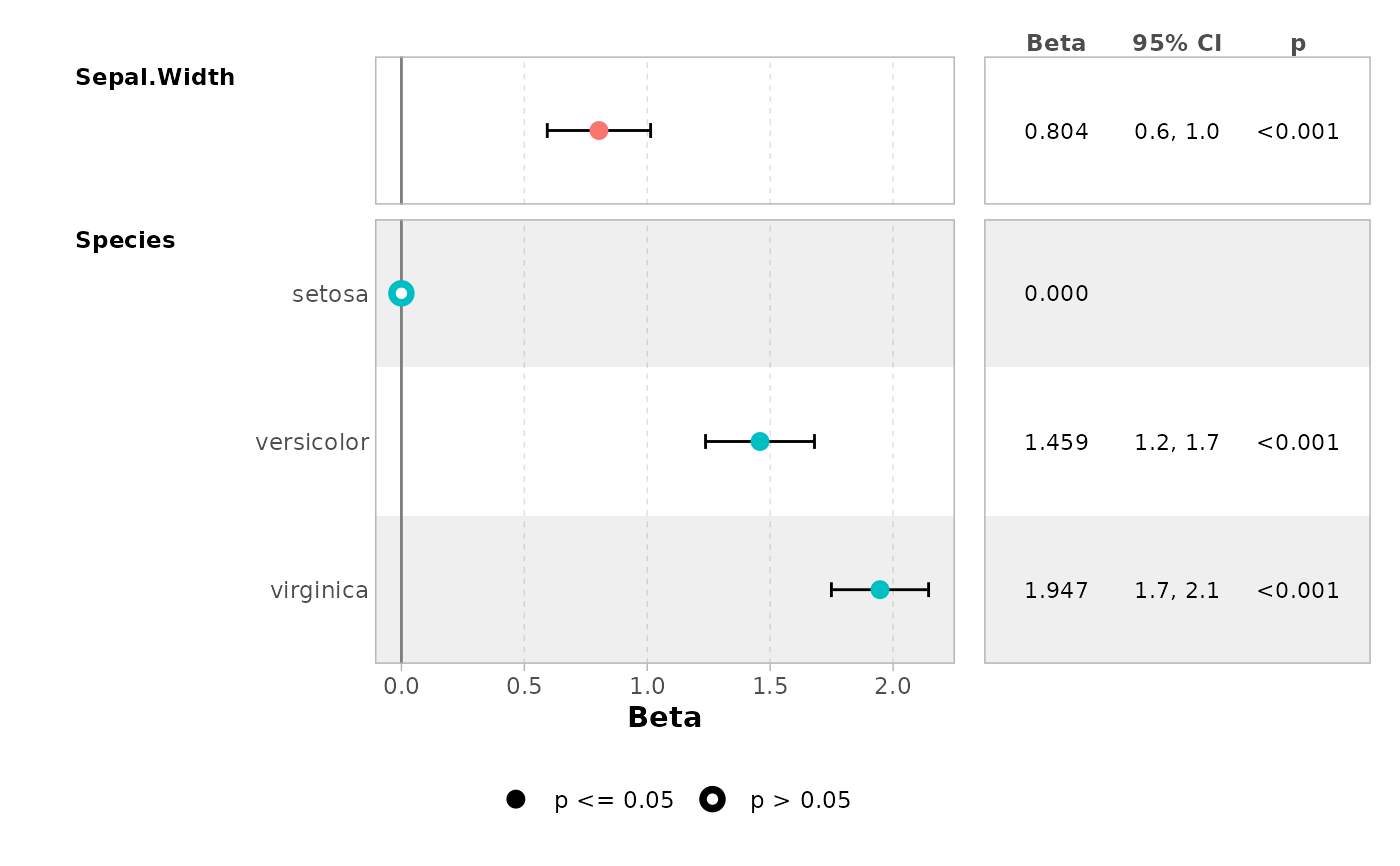Click the Sepal.Width group heading

(155, 78)
